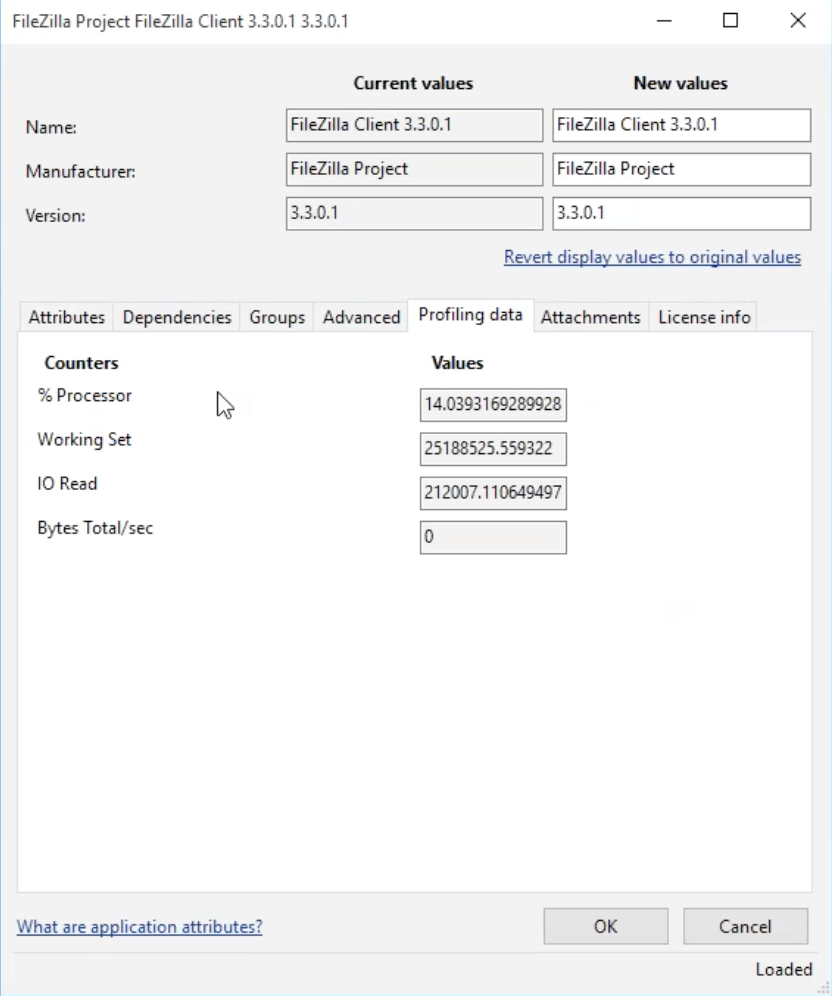This screenshot has height=996, width=832.
Task: Switch to the Attributes tab
Action: (67, 317)
